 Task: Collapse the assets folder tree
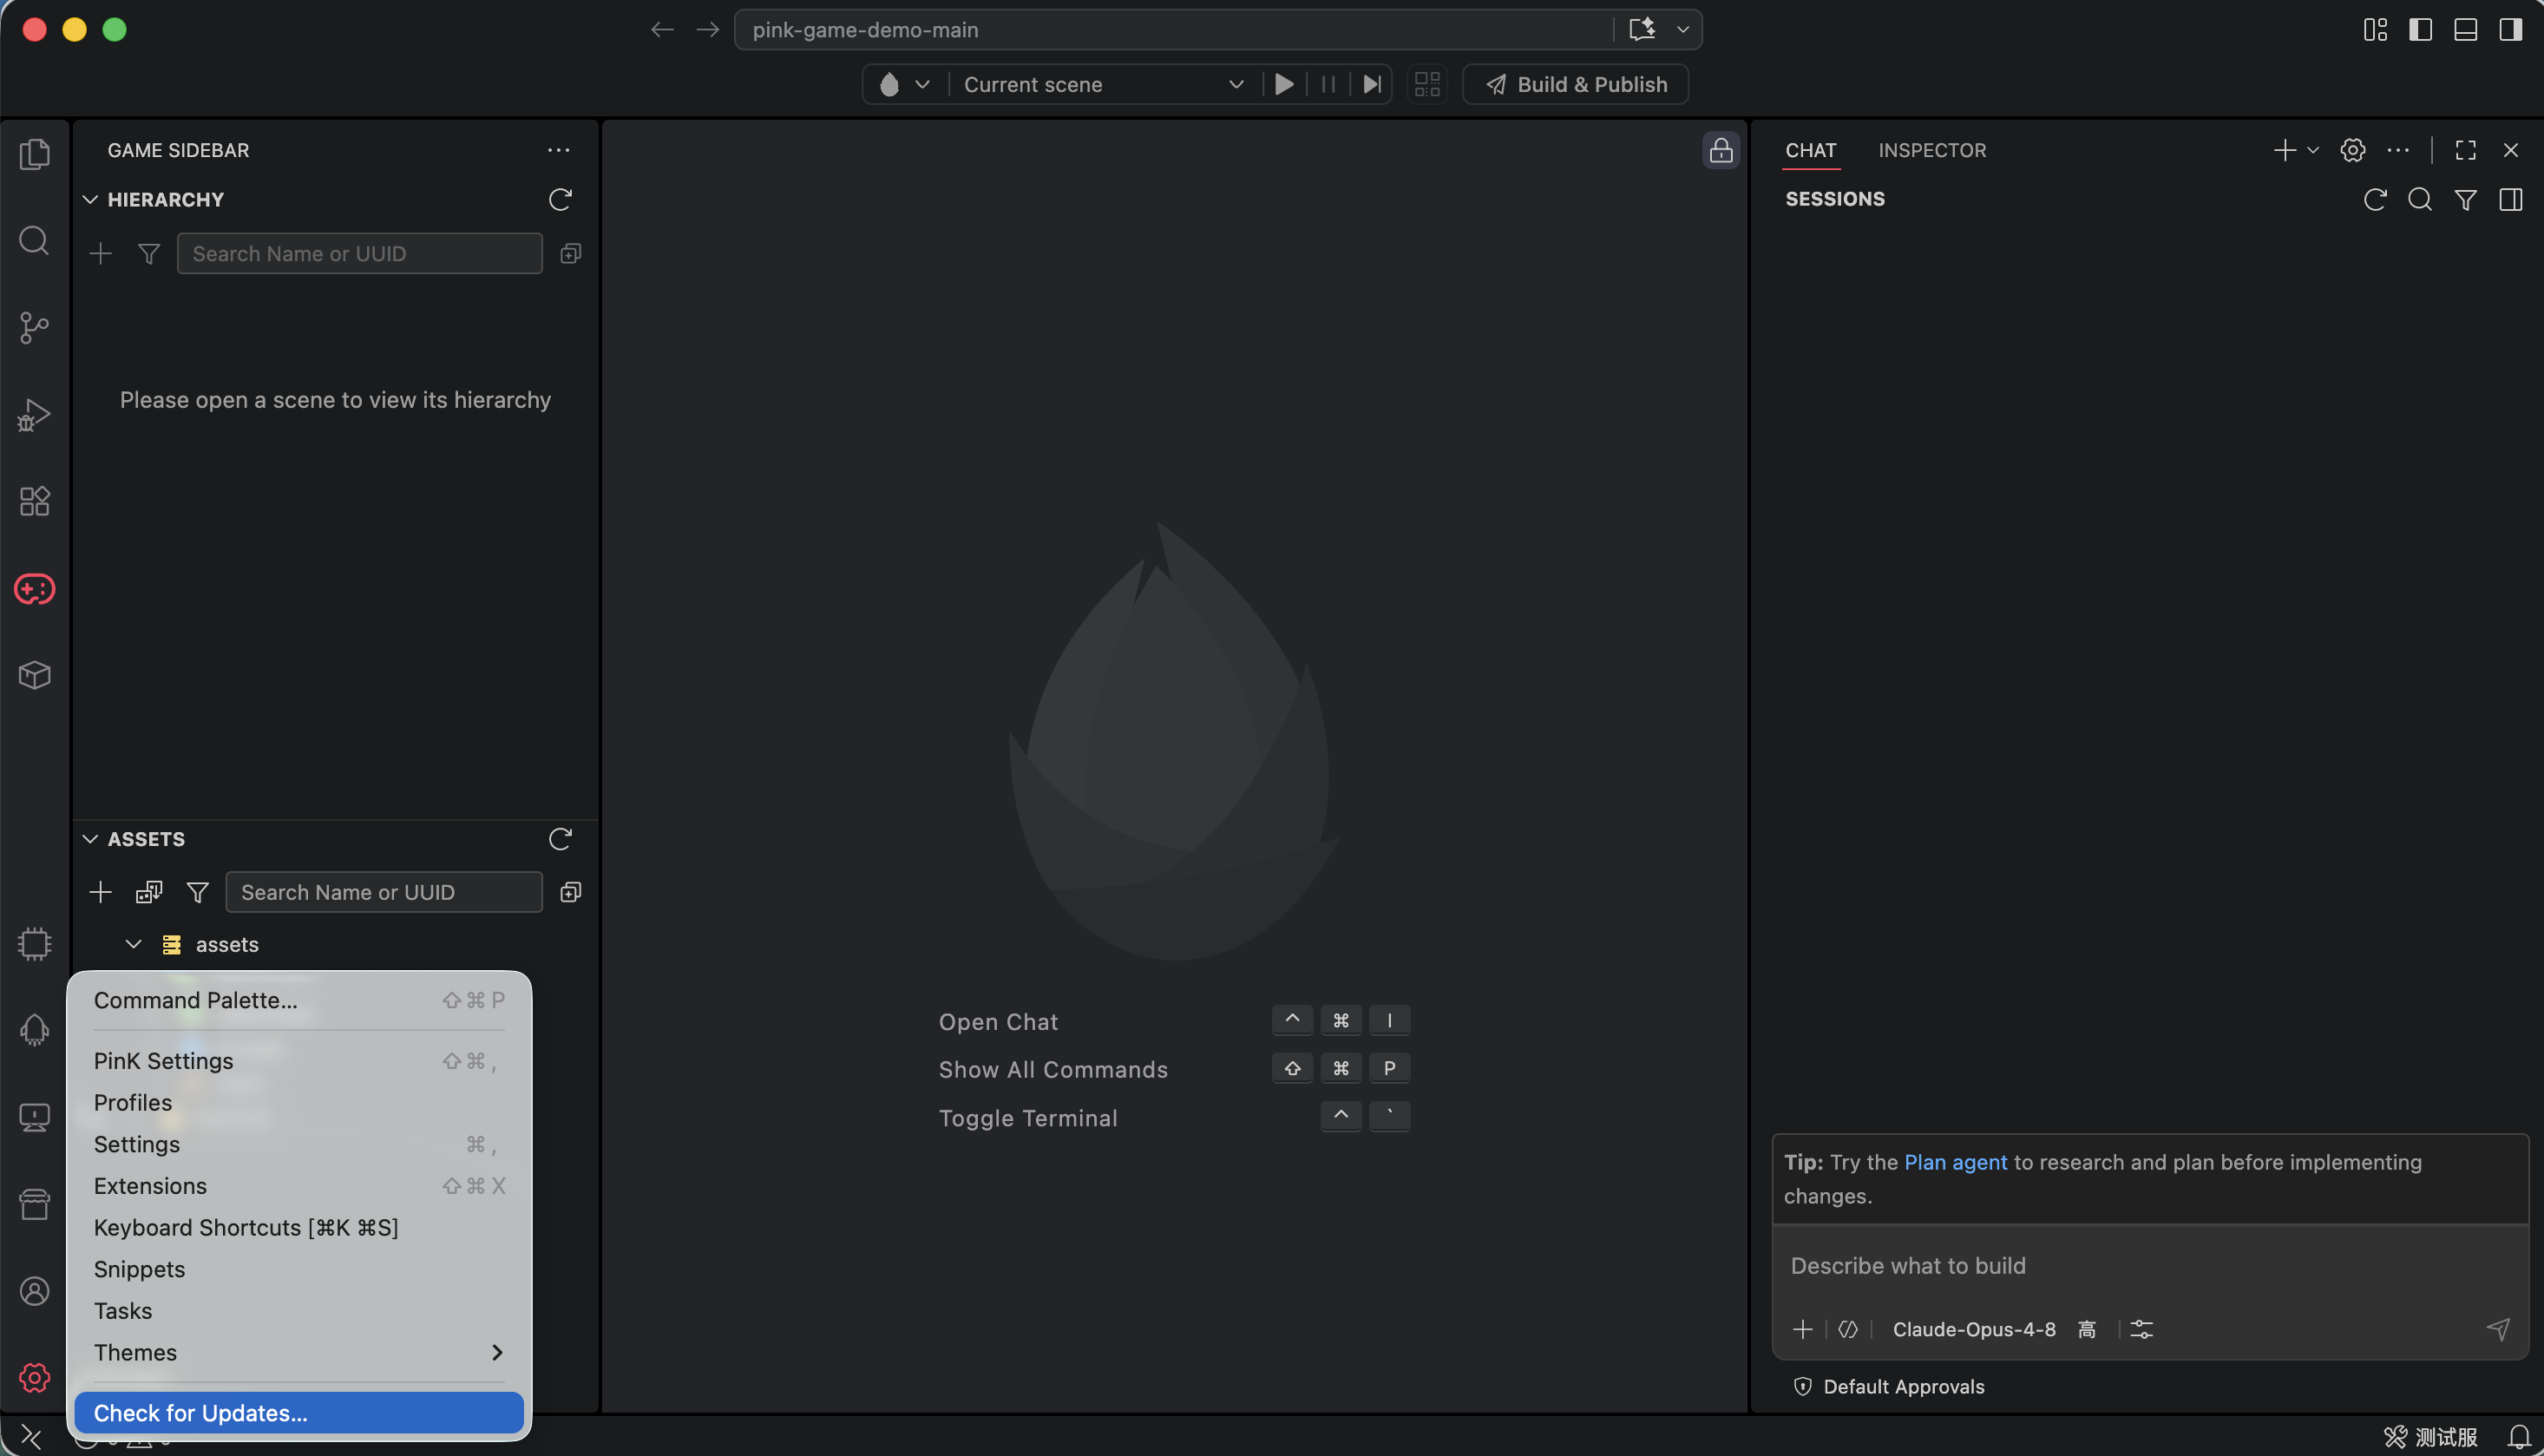click(133, 944)
